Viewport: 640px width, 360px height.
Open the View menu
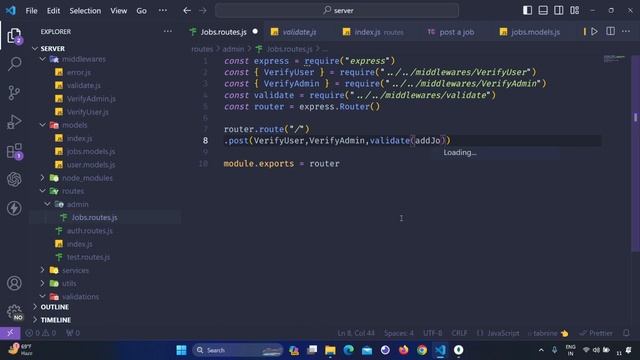[118, 11]
